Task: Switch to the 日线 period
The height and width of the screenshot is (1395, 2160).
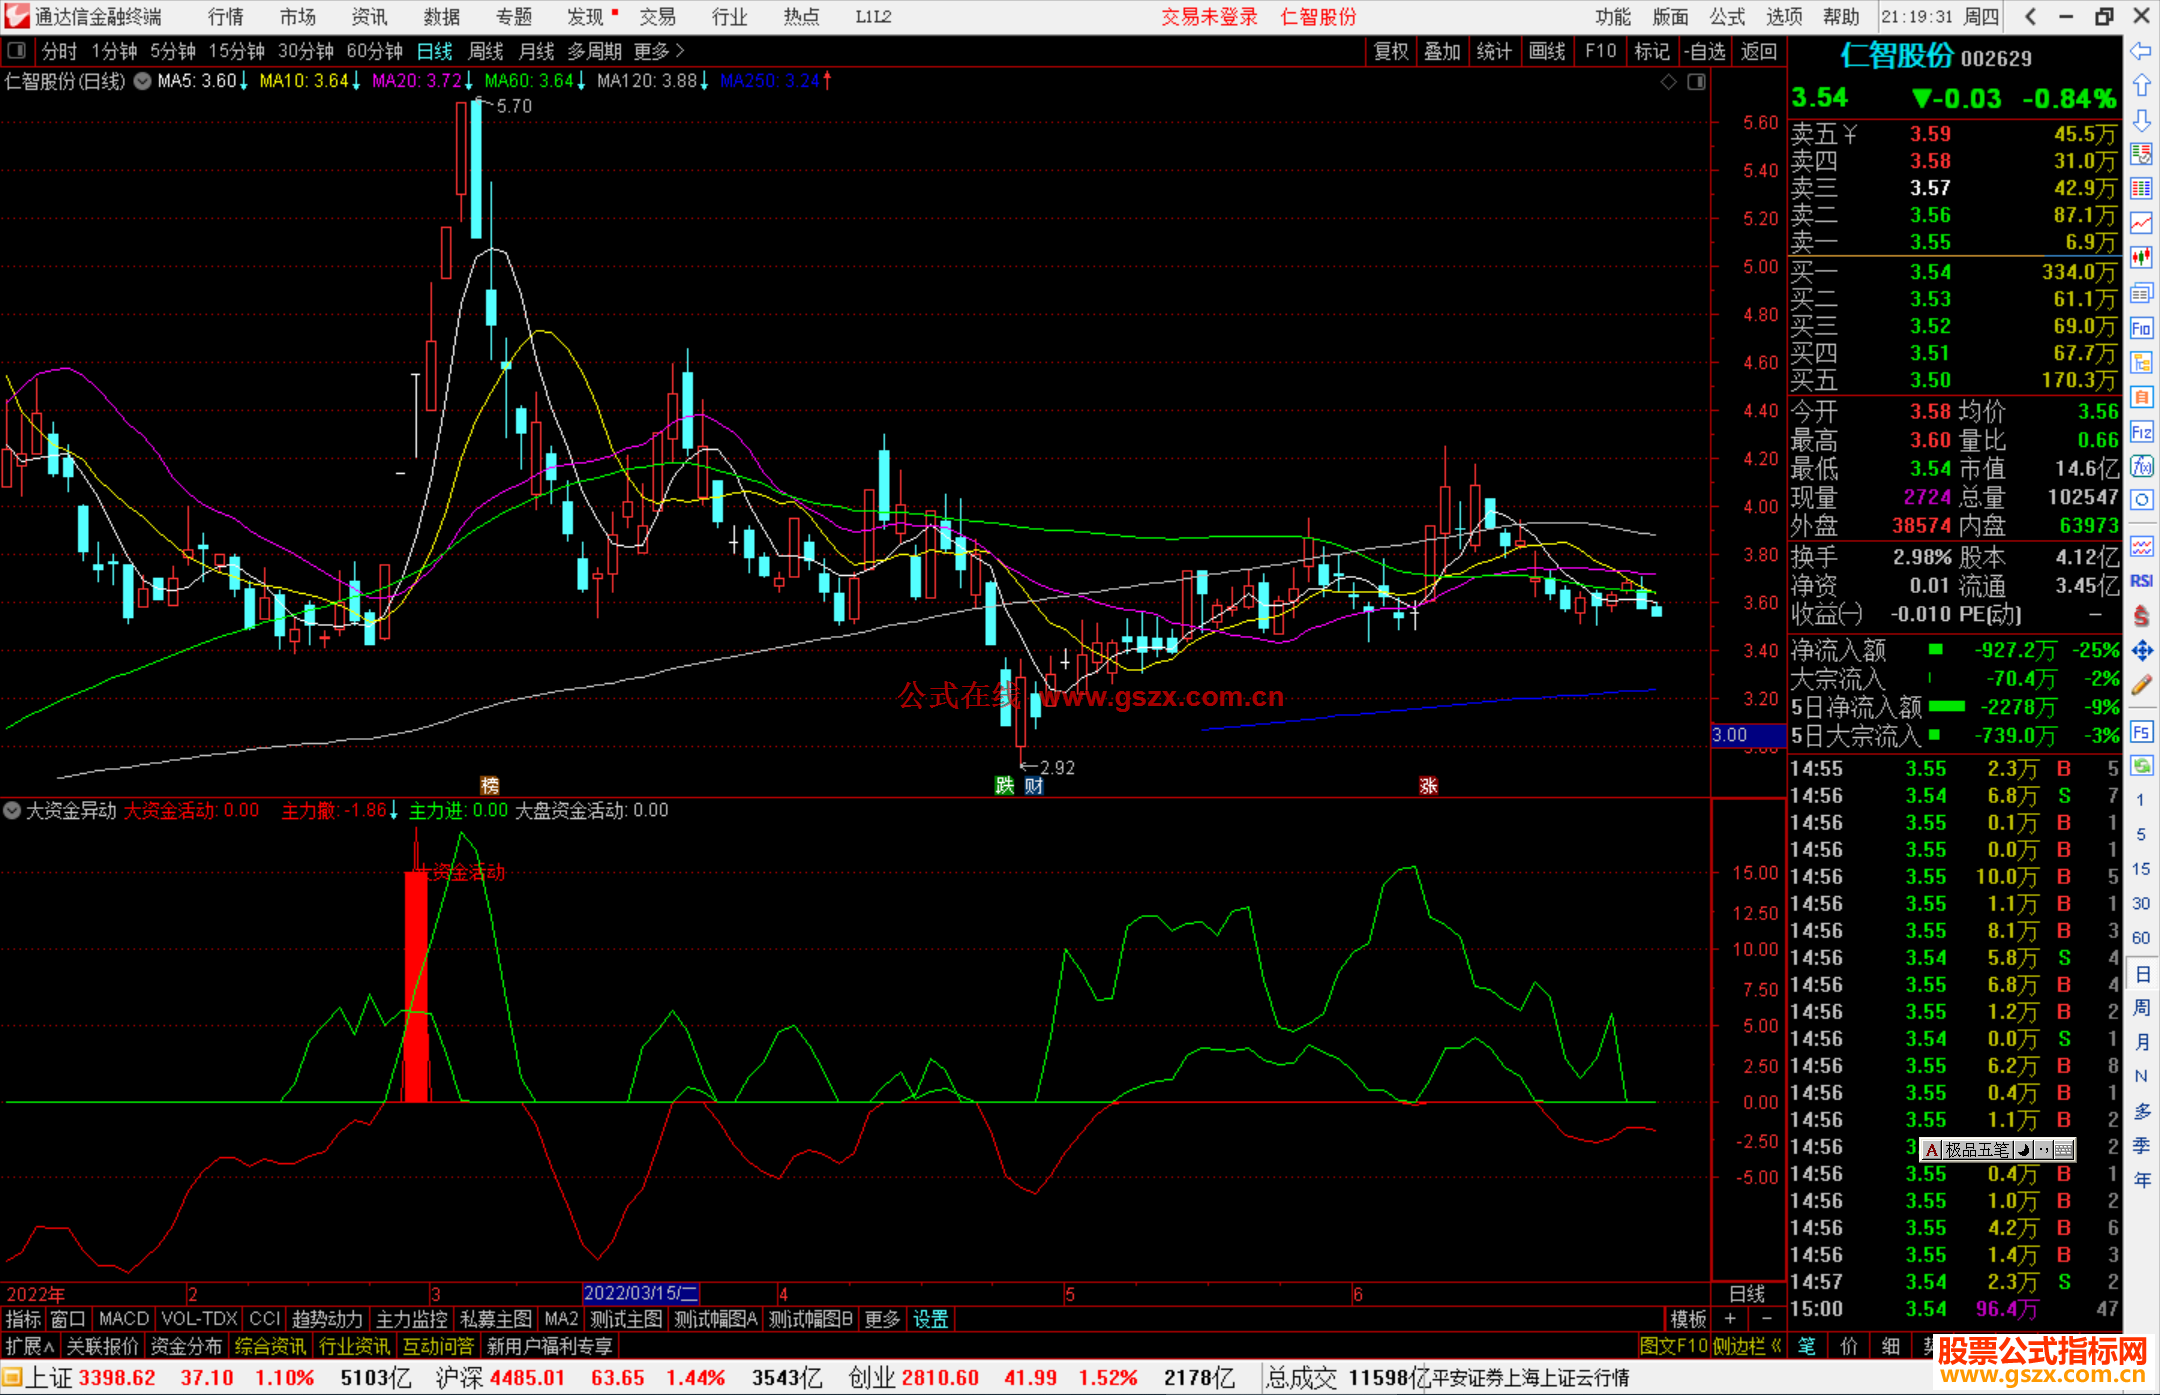Action: coord(434,51)
